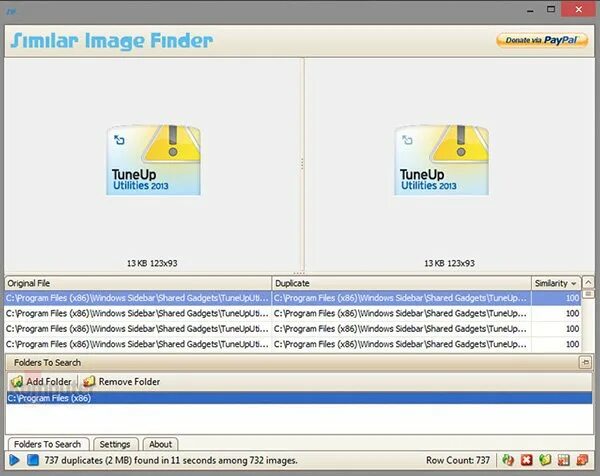600x476 pixels.
Task: Click the Add Folder label
Action: pos(49,381)
